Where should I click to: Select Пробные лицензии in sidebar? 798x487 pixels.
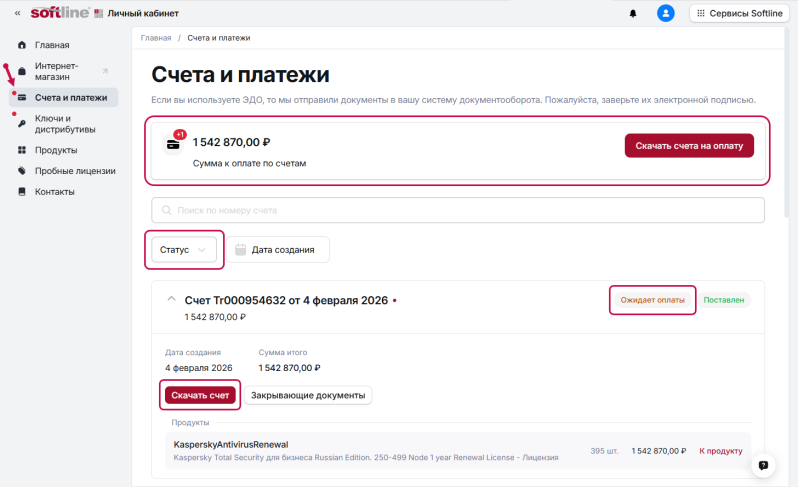[75, 171]
